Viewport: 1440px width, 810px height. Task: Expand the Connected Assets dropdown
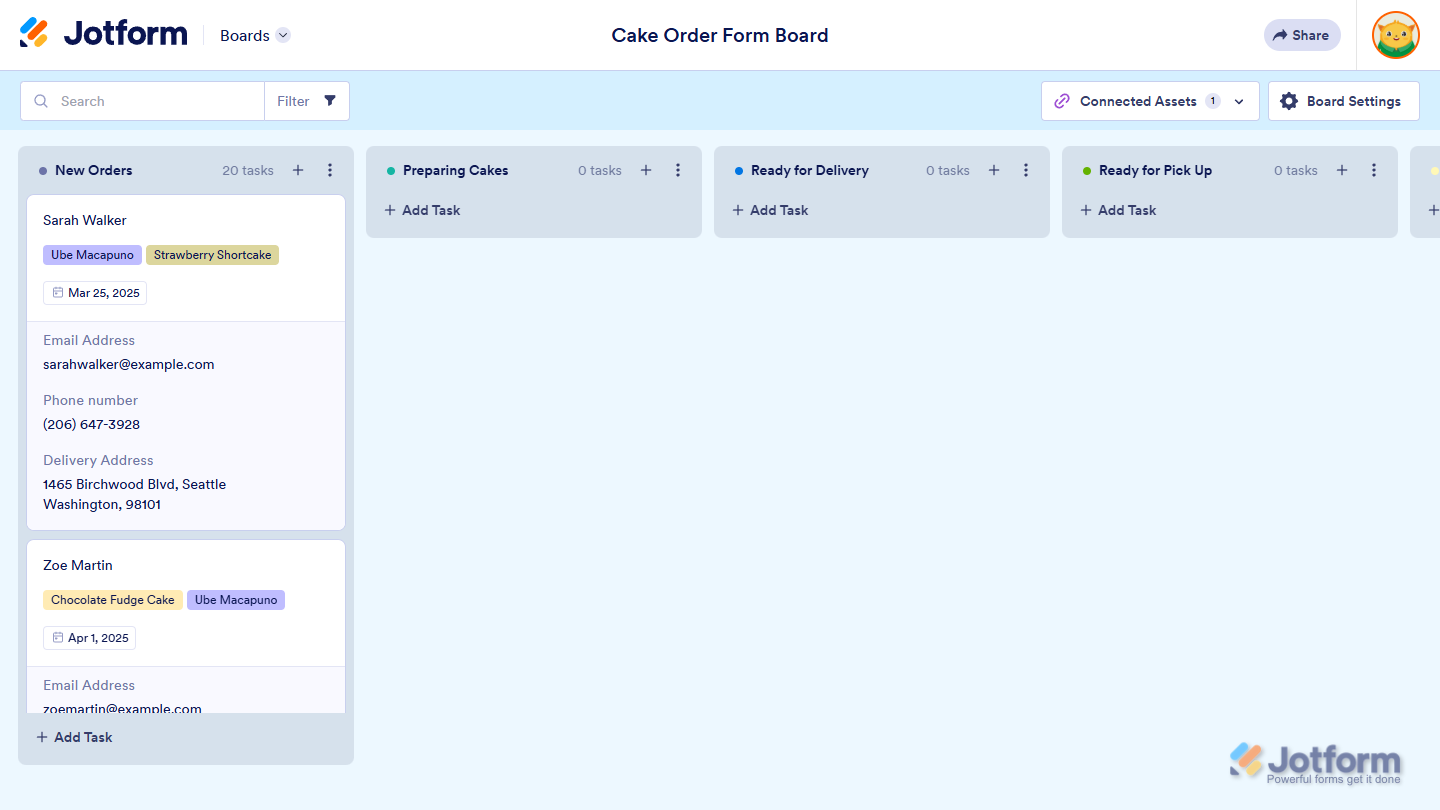point(1239,101)
